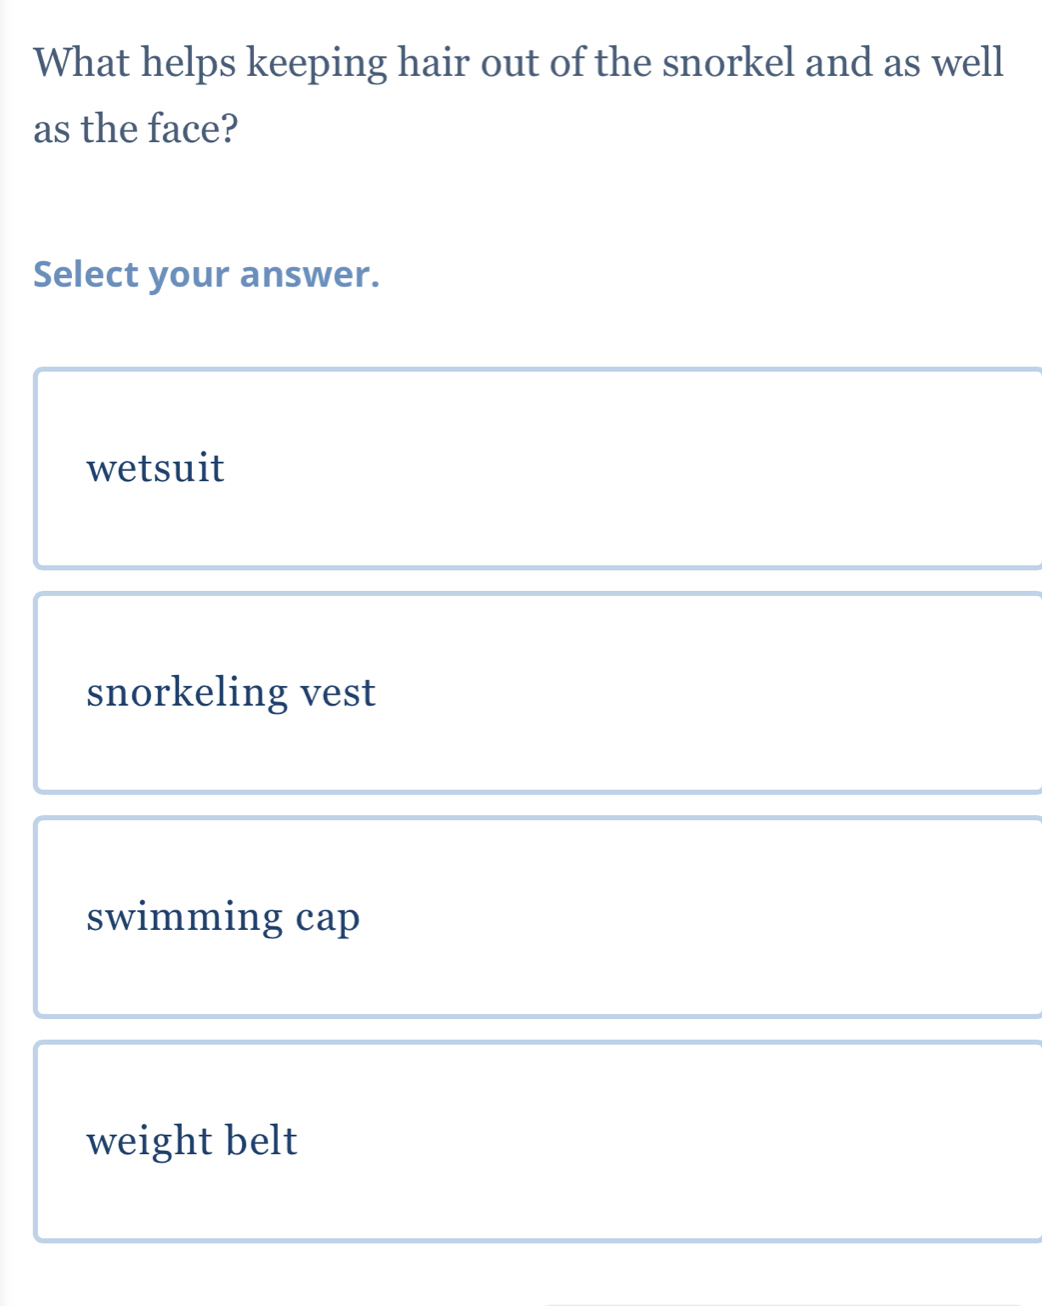Image resolution: width=1042 pixels, height=1306 pixels.
Task: Click the word 'snorkeling' in second option
Action: pyautogui.click(x=187, y=693)
